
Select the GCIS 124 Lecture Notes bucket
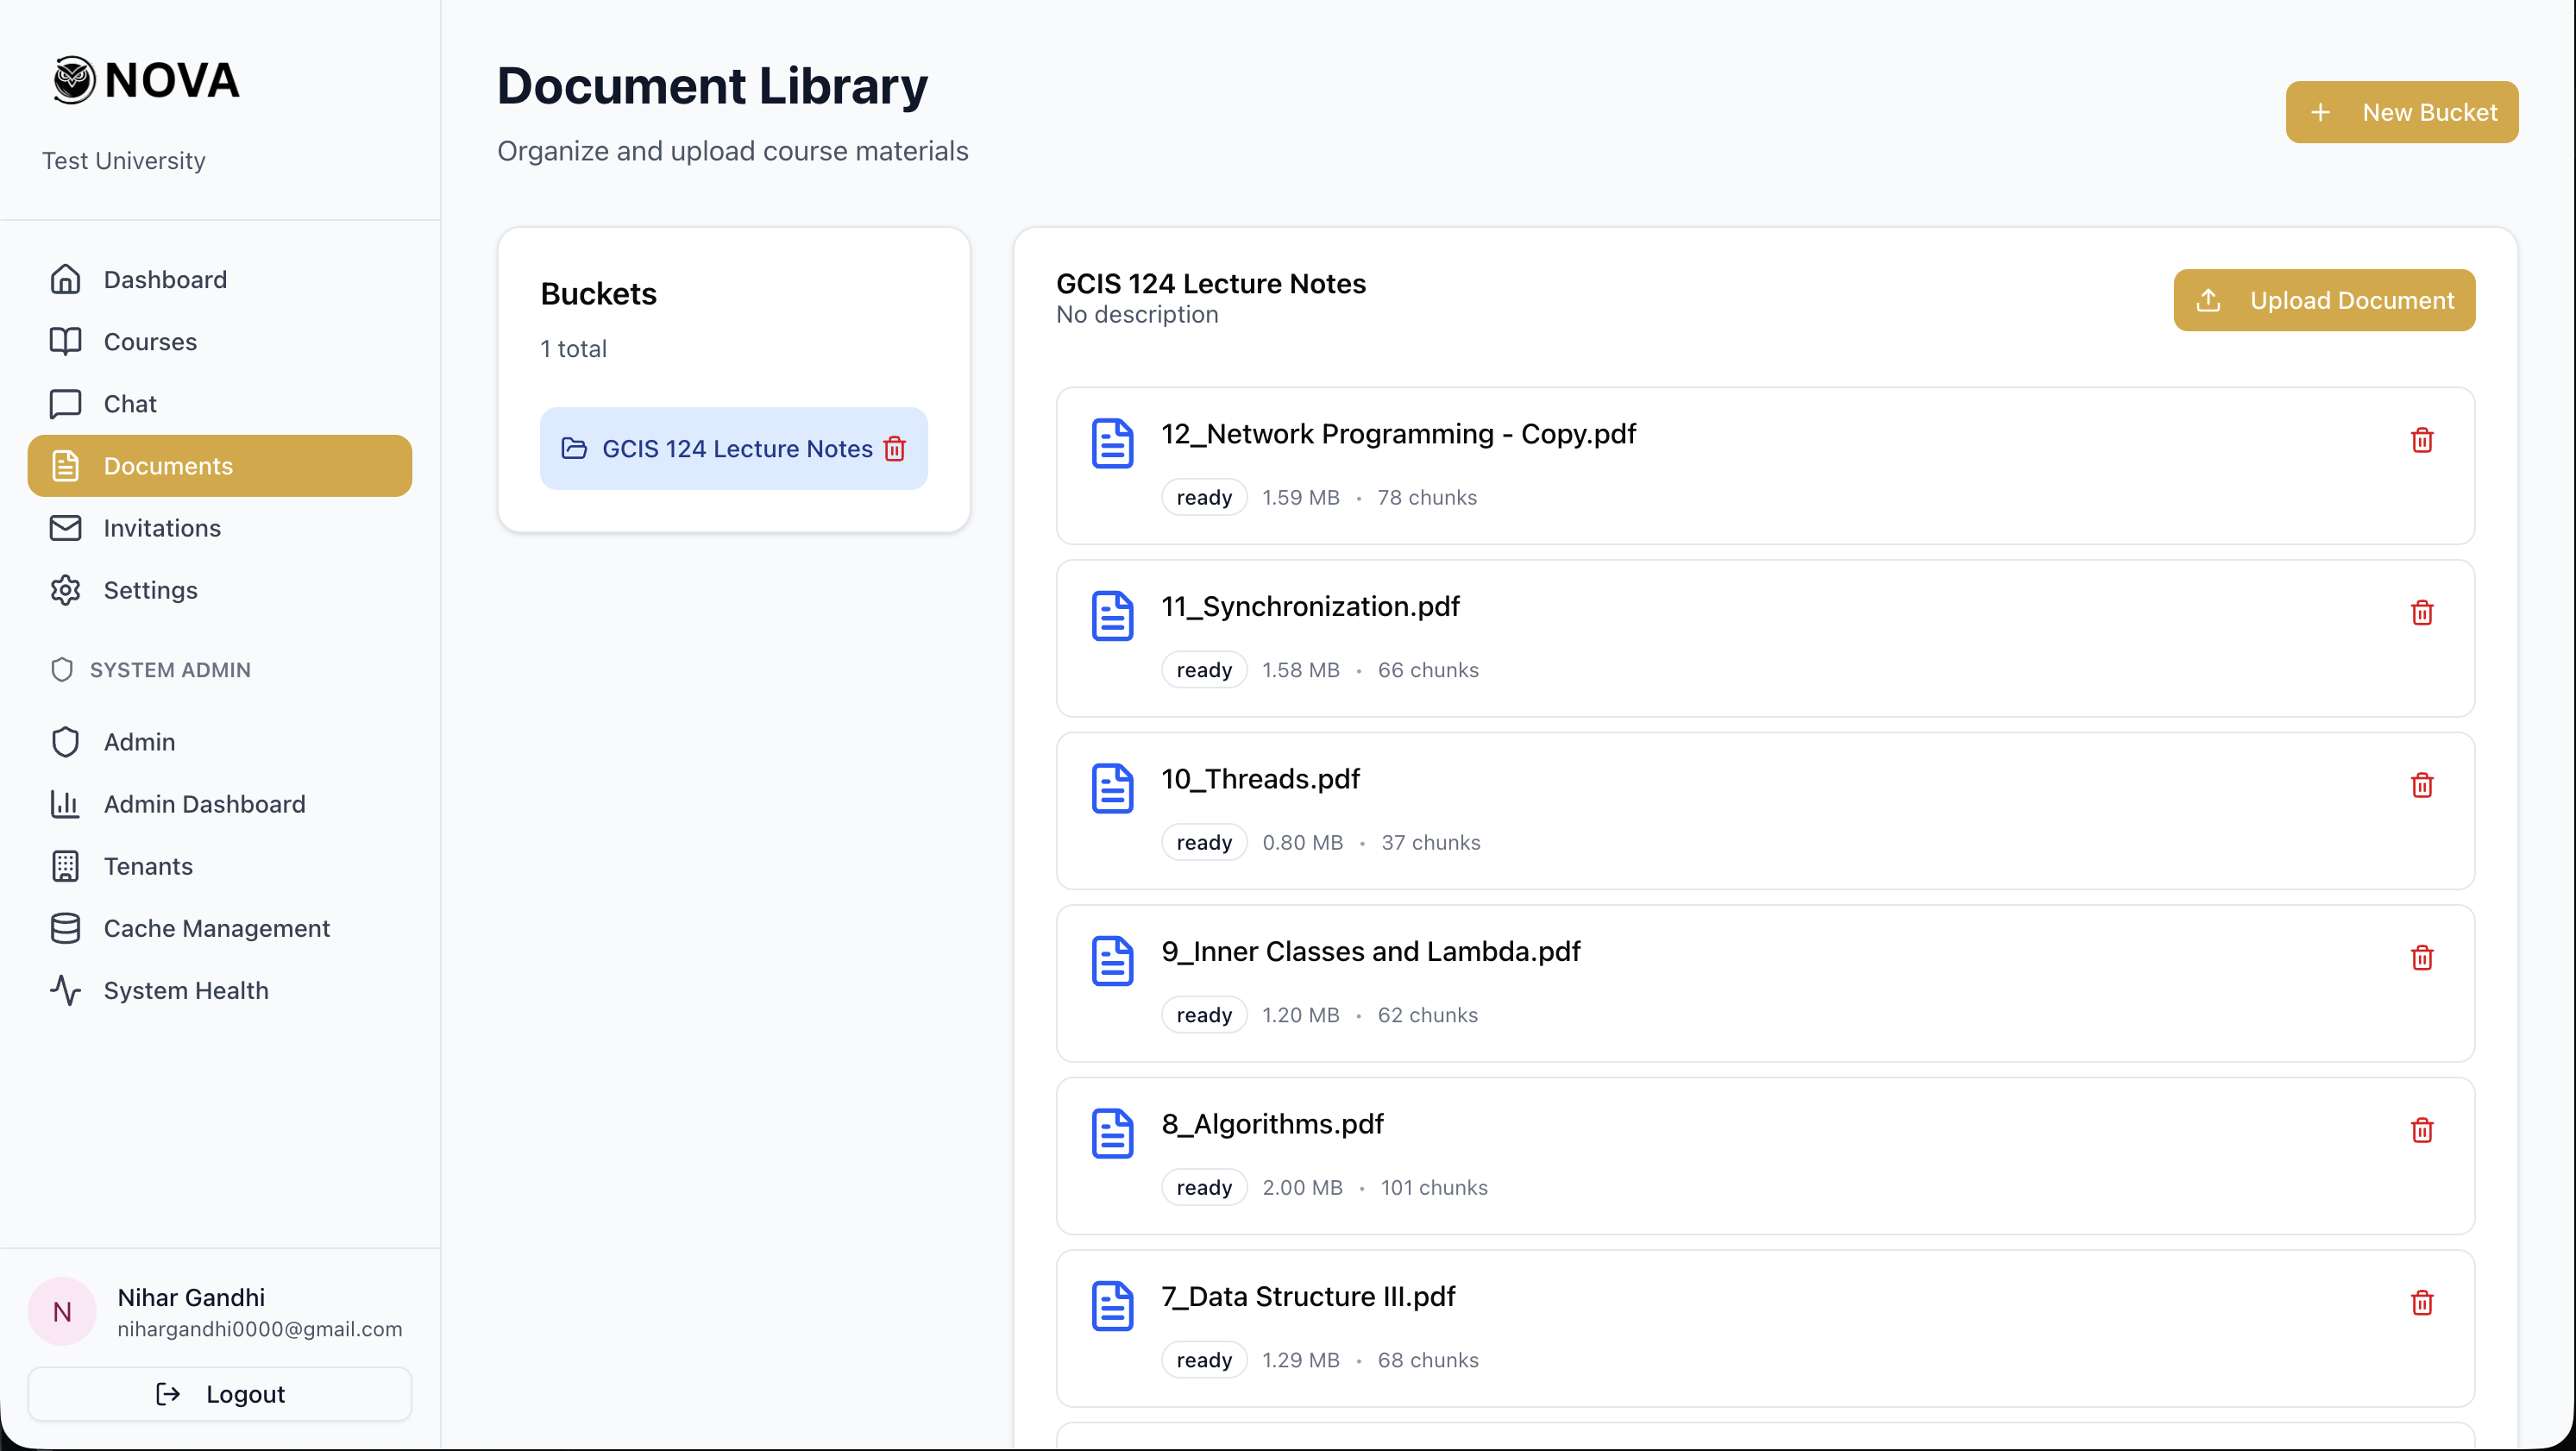[736, 449]
